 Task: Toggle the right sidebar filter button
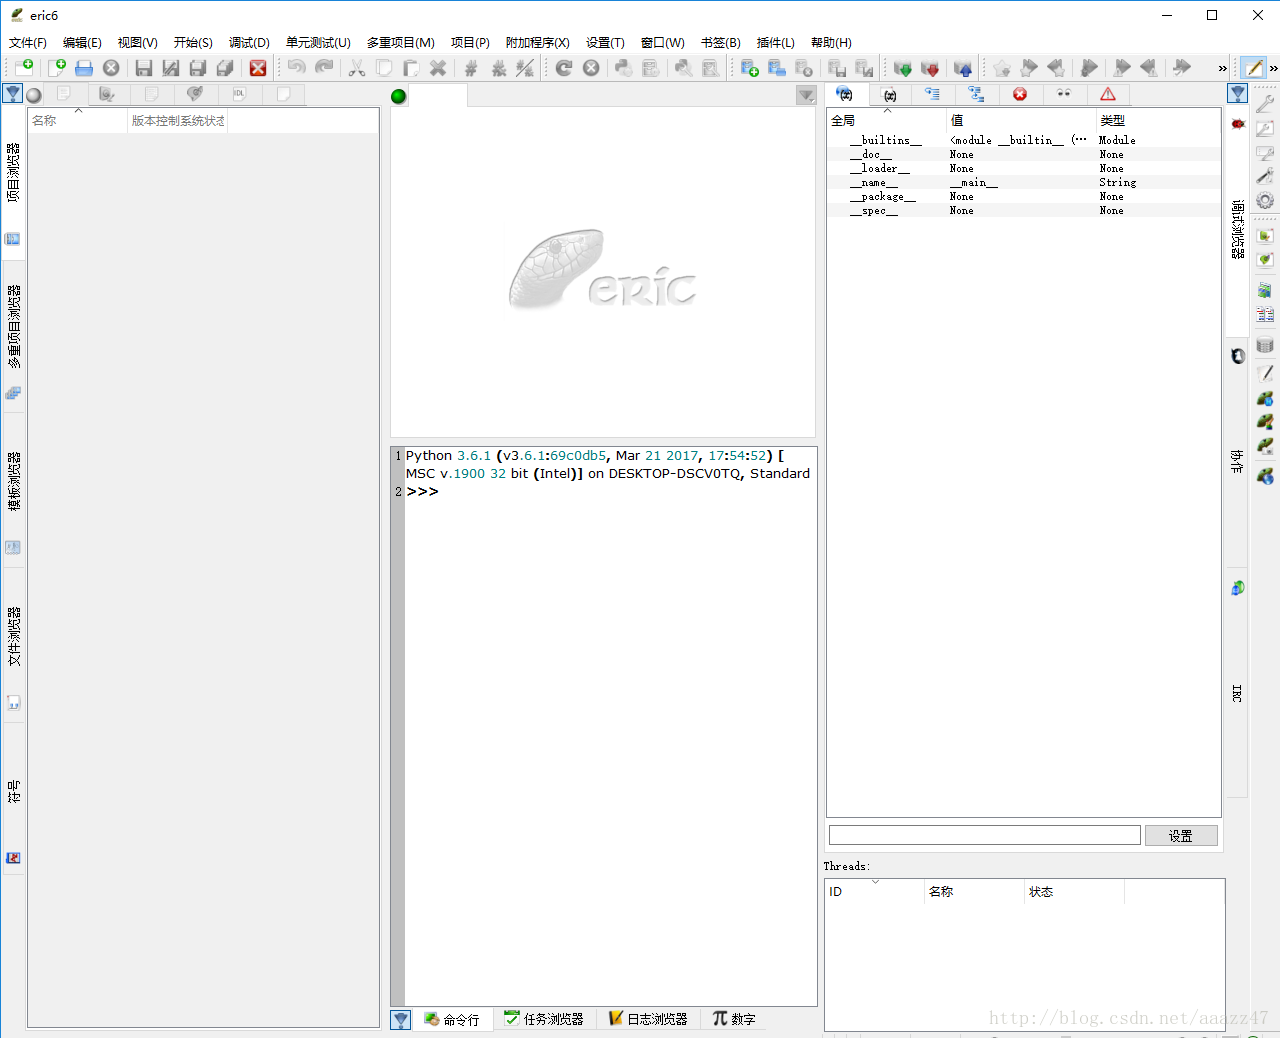click(x=1238, y=94)
